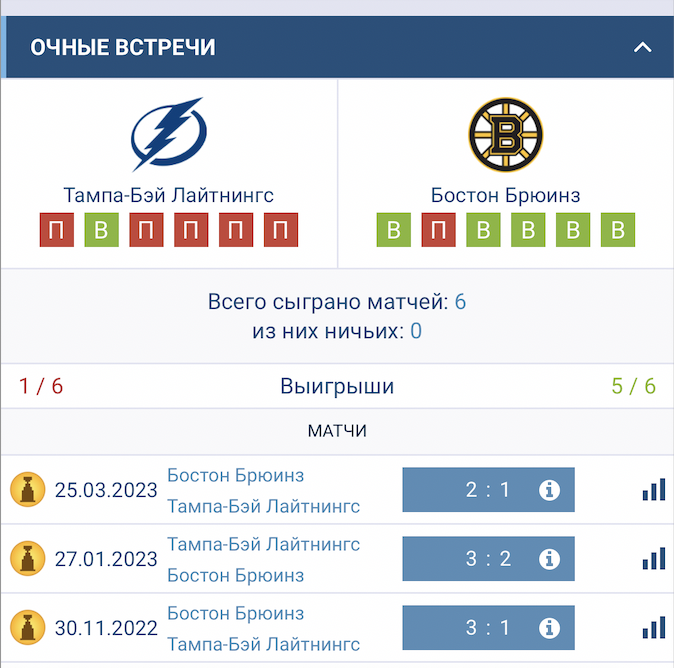Click the Boston Bruins logo
674x668 pixels.
pos(505,135)
